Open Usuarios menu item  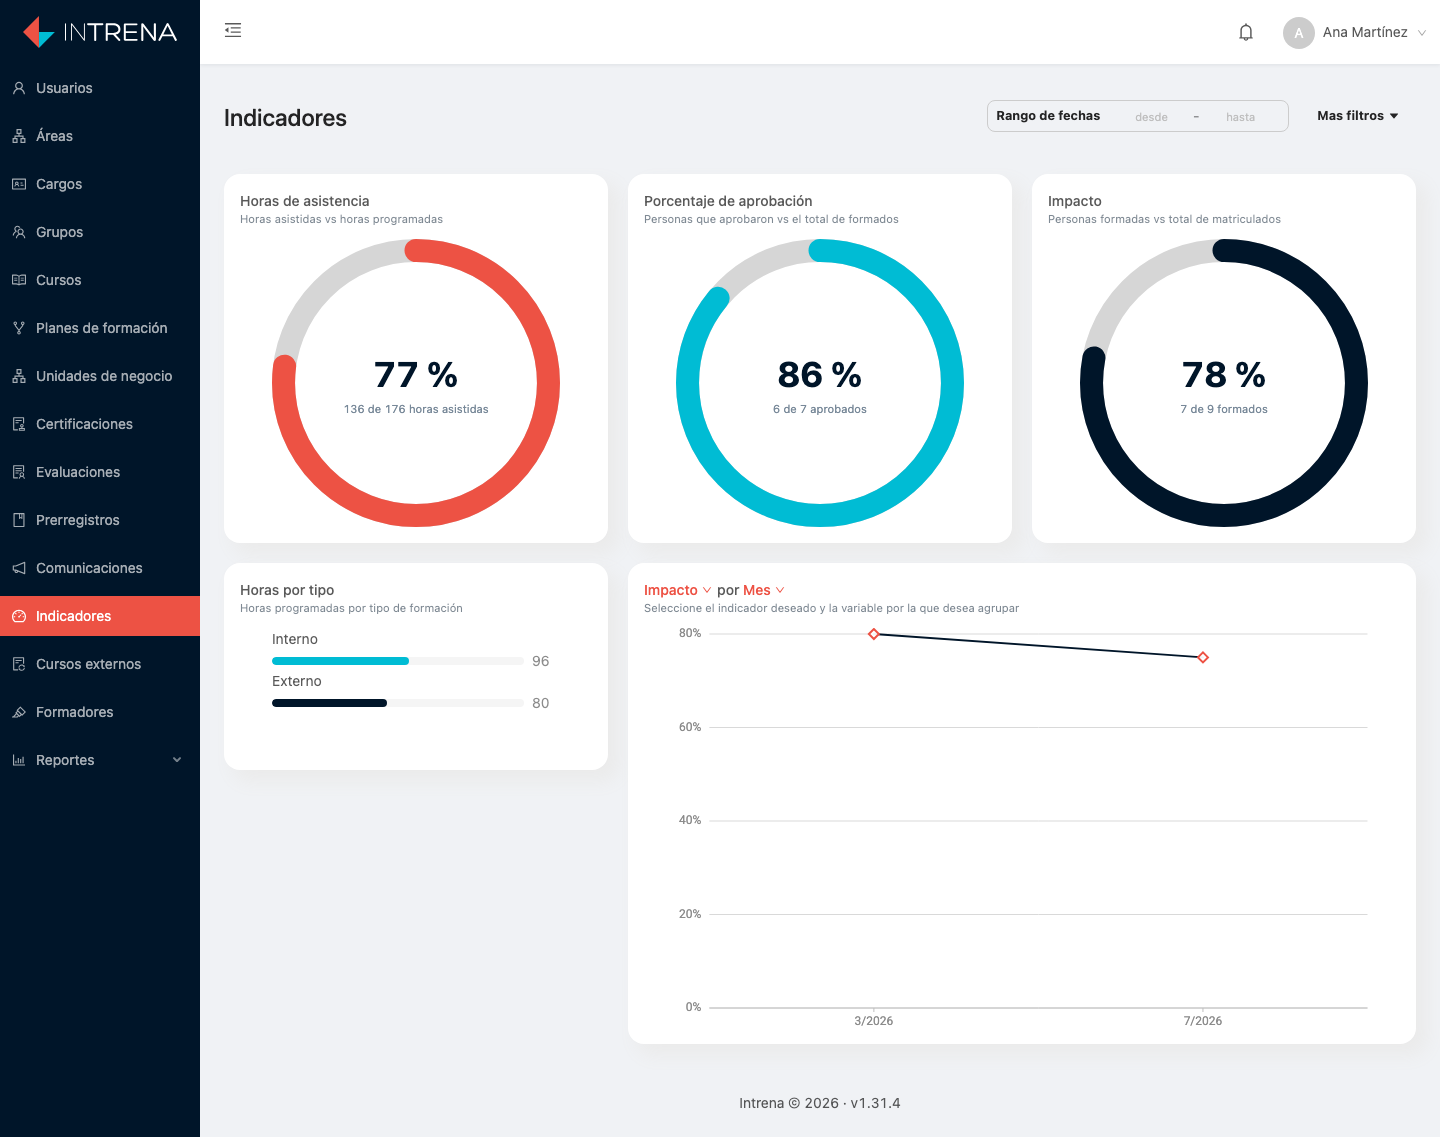100,88
